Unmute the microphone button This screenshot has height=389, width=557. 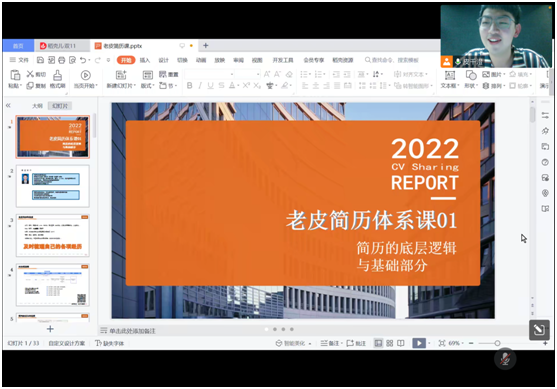[505, 359]
